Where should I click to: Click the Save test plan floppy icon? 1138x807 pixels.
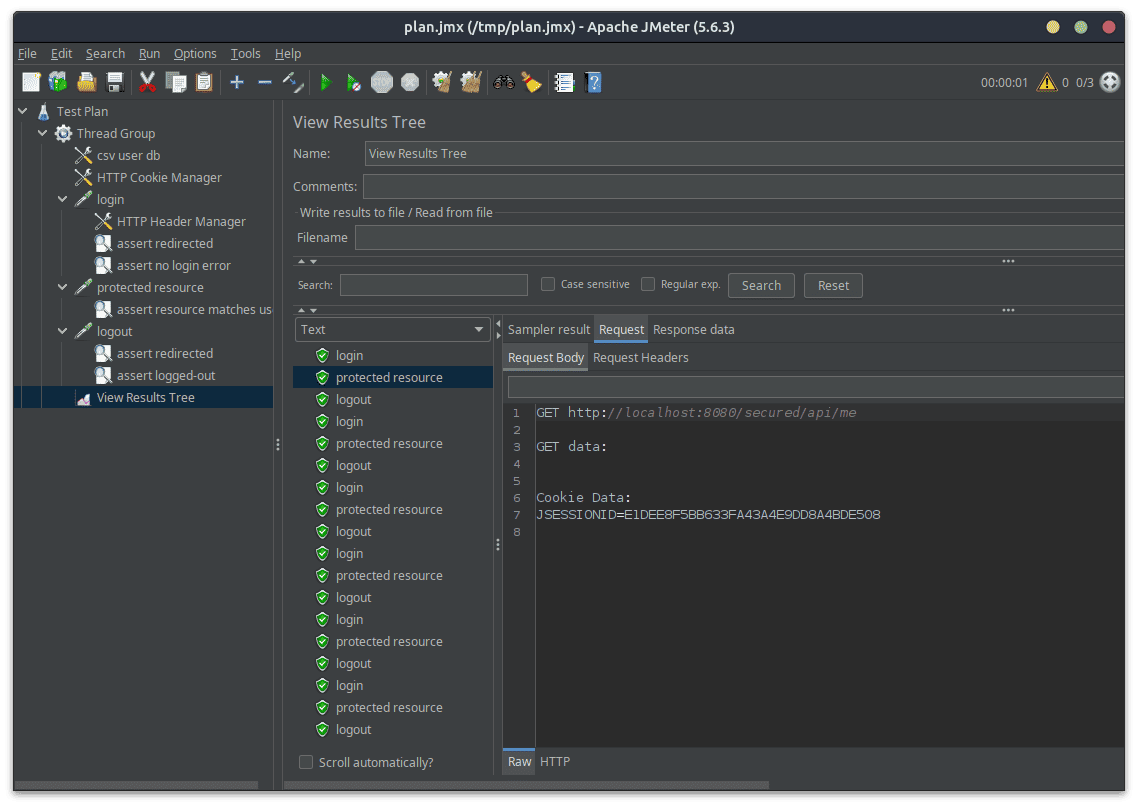tap(115, 83)
